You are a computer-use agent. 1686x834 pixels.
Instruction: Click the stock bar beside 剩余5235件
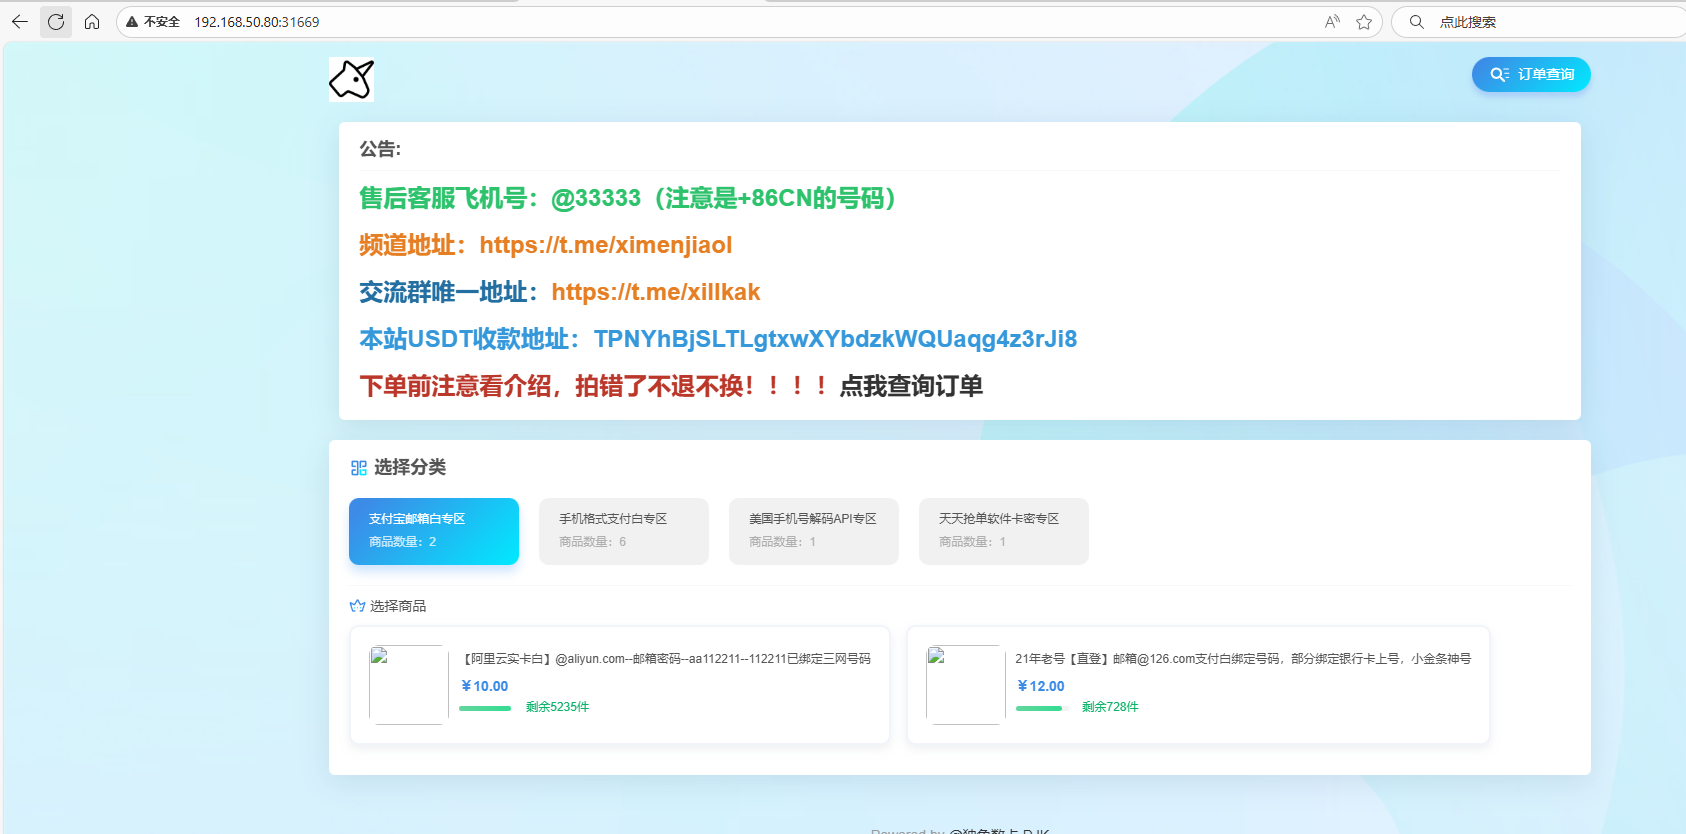pos(485,708)
